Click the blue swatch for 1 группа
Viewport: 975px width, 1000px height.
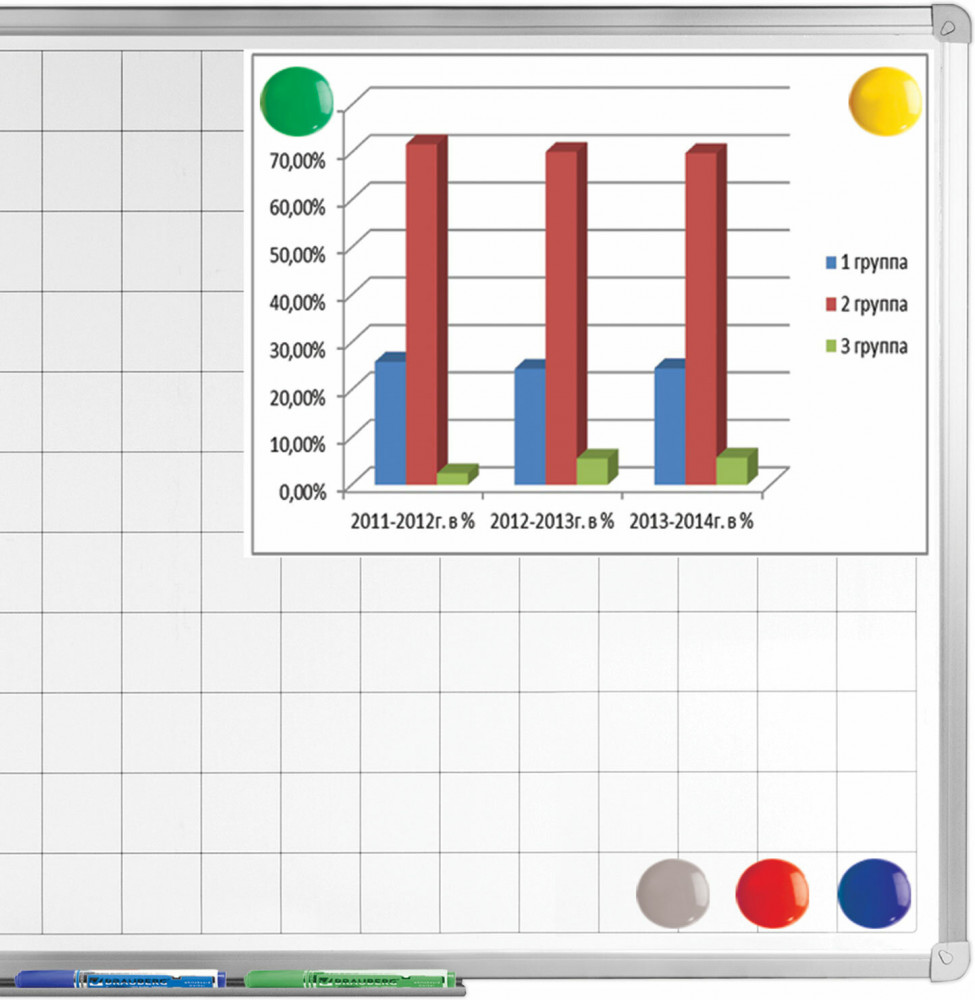tap(830, 264)
